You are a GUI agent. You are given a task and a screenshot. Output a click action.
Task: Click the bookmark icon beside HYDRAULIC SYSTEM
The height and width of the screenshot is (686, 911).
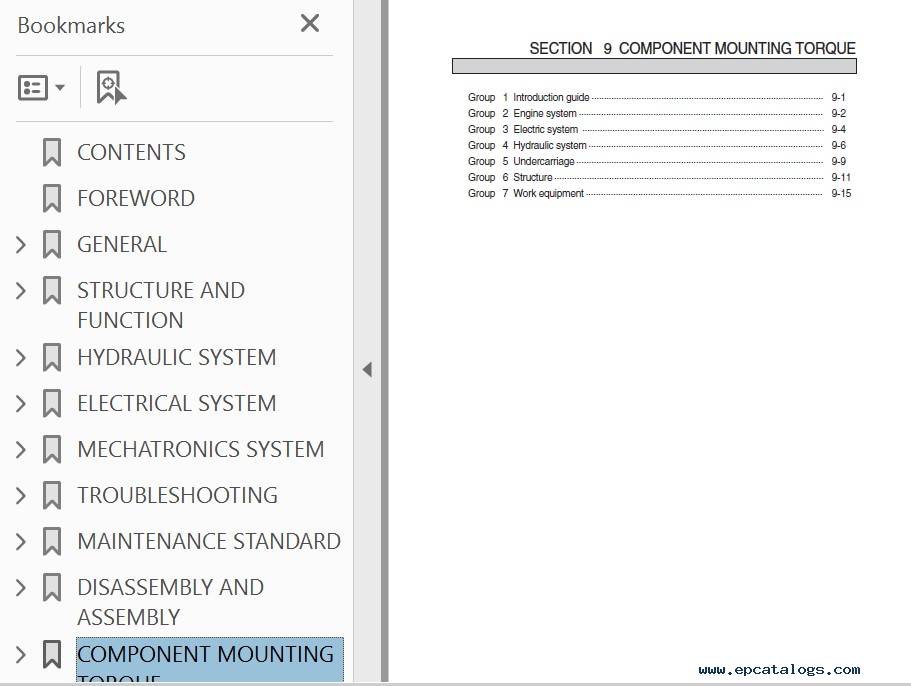52,357
